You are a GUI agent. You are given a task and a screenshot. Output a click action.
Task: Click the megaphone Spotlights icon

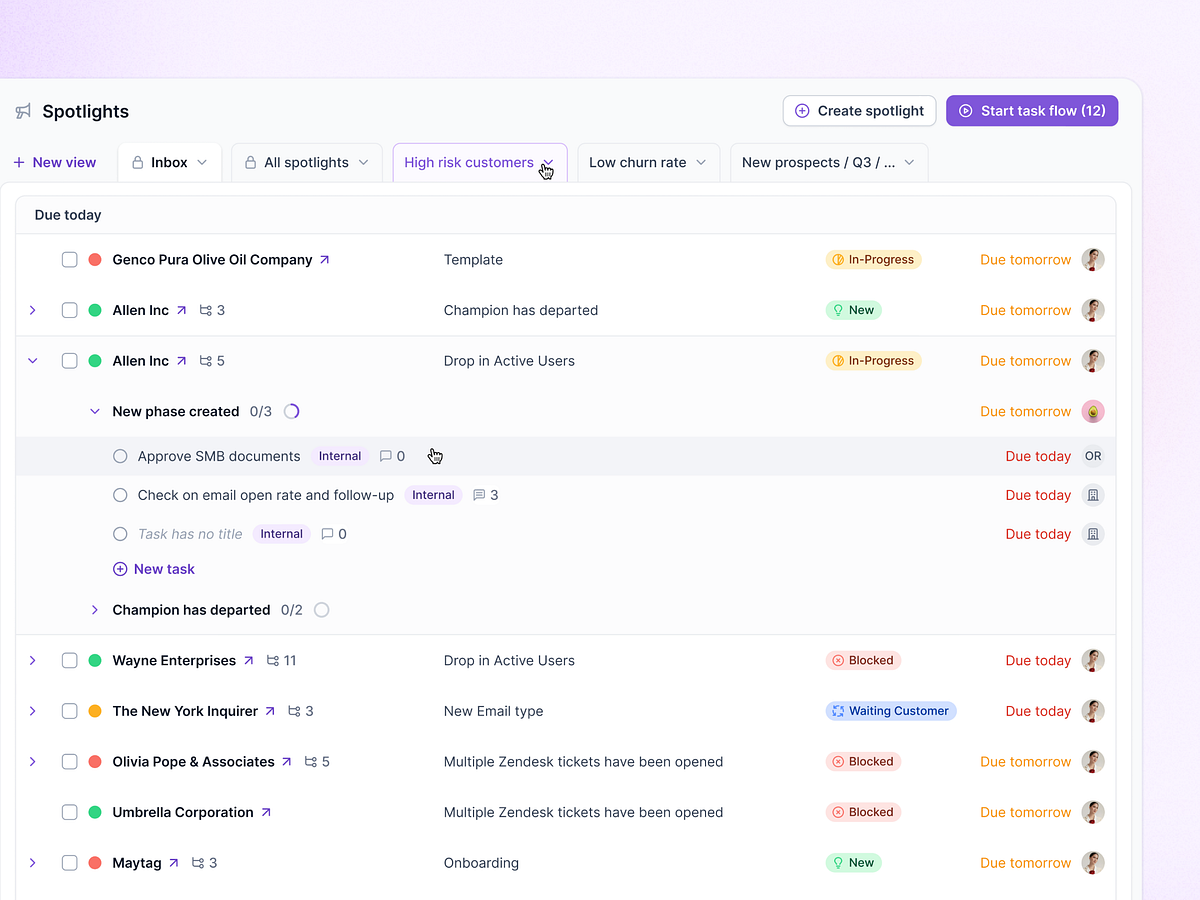point(22,111)
